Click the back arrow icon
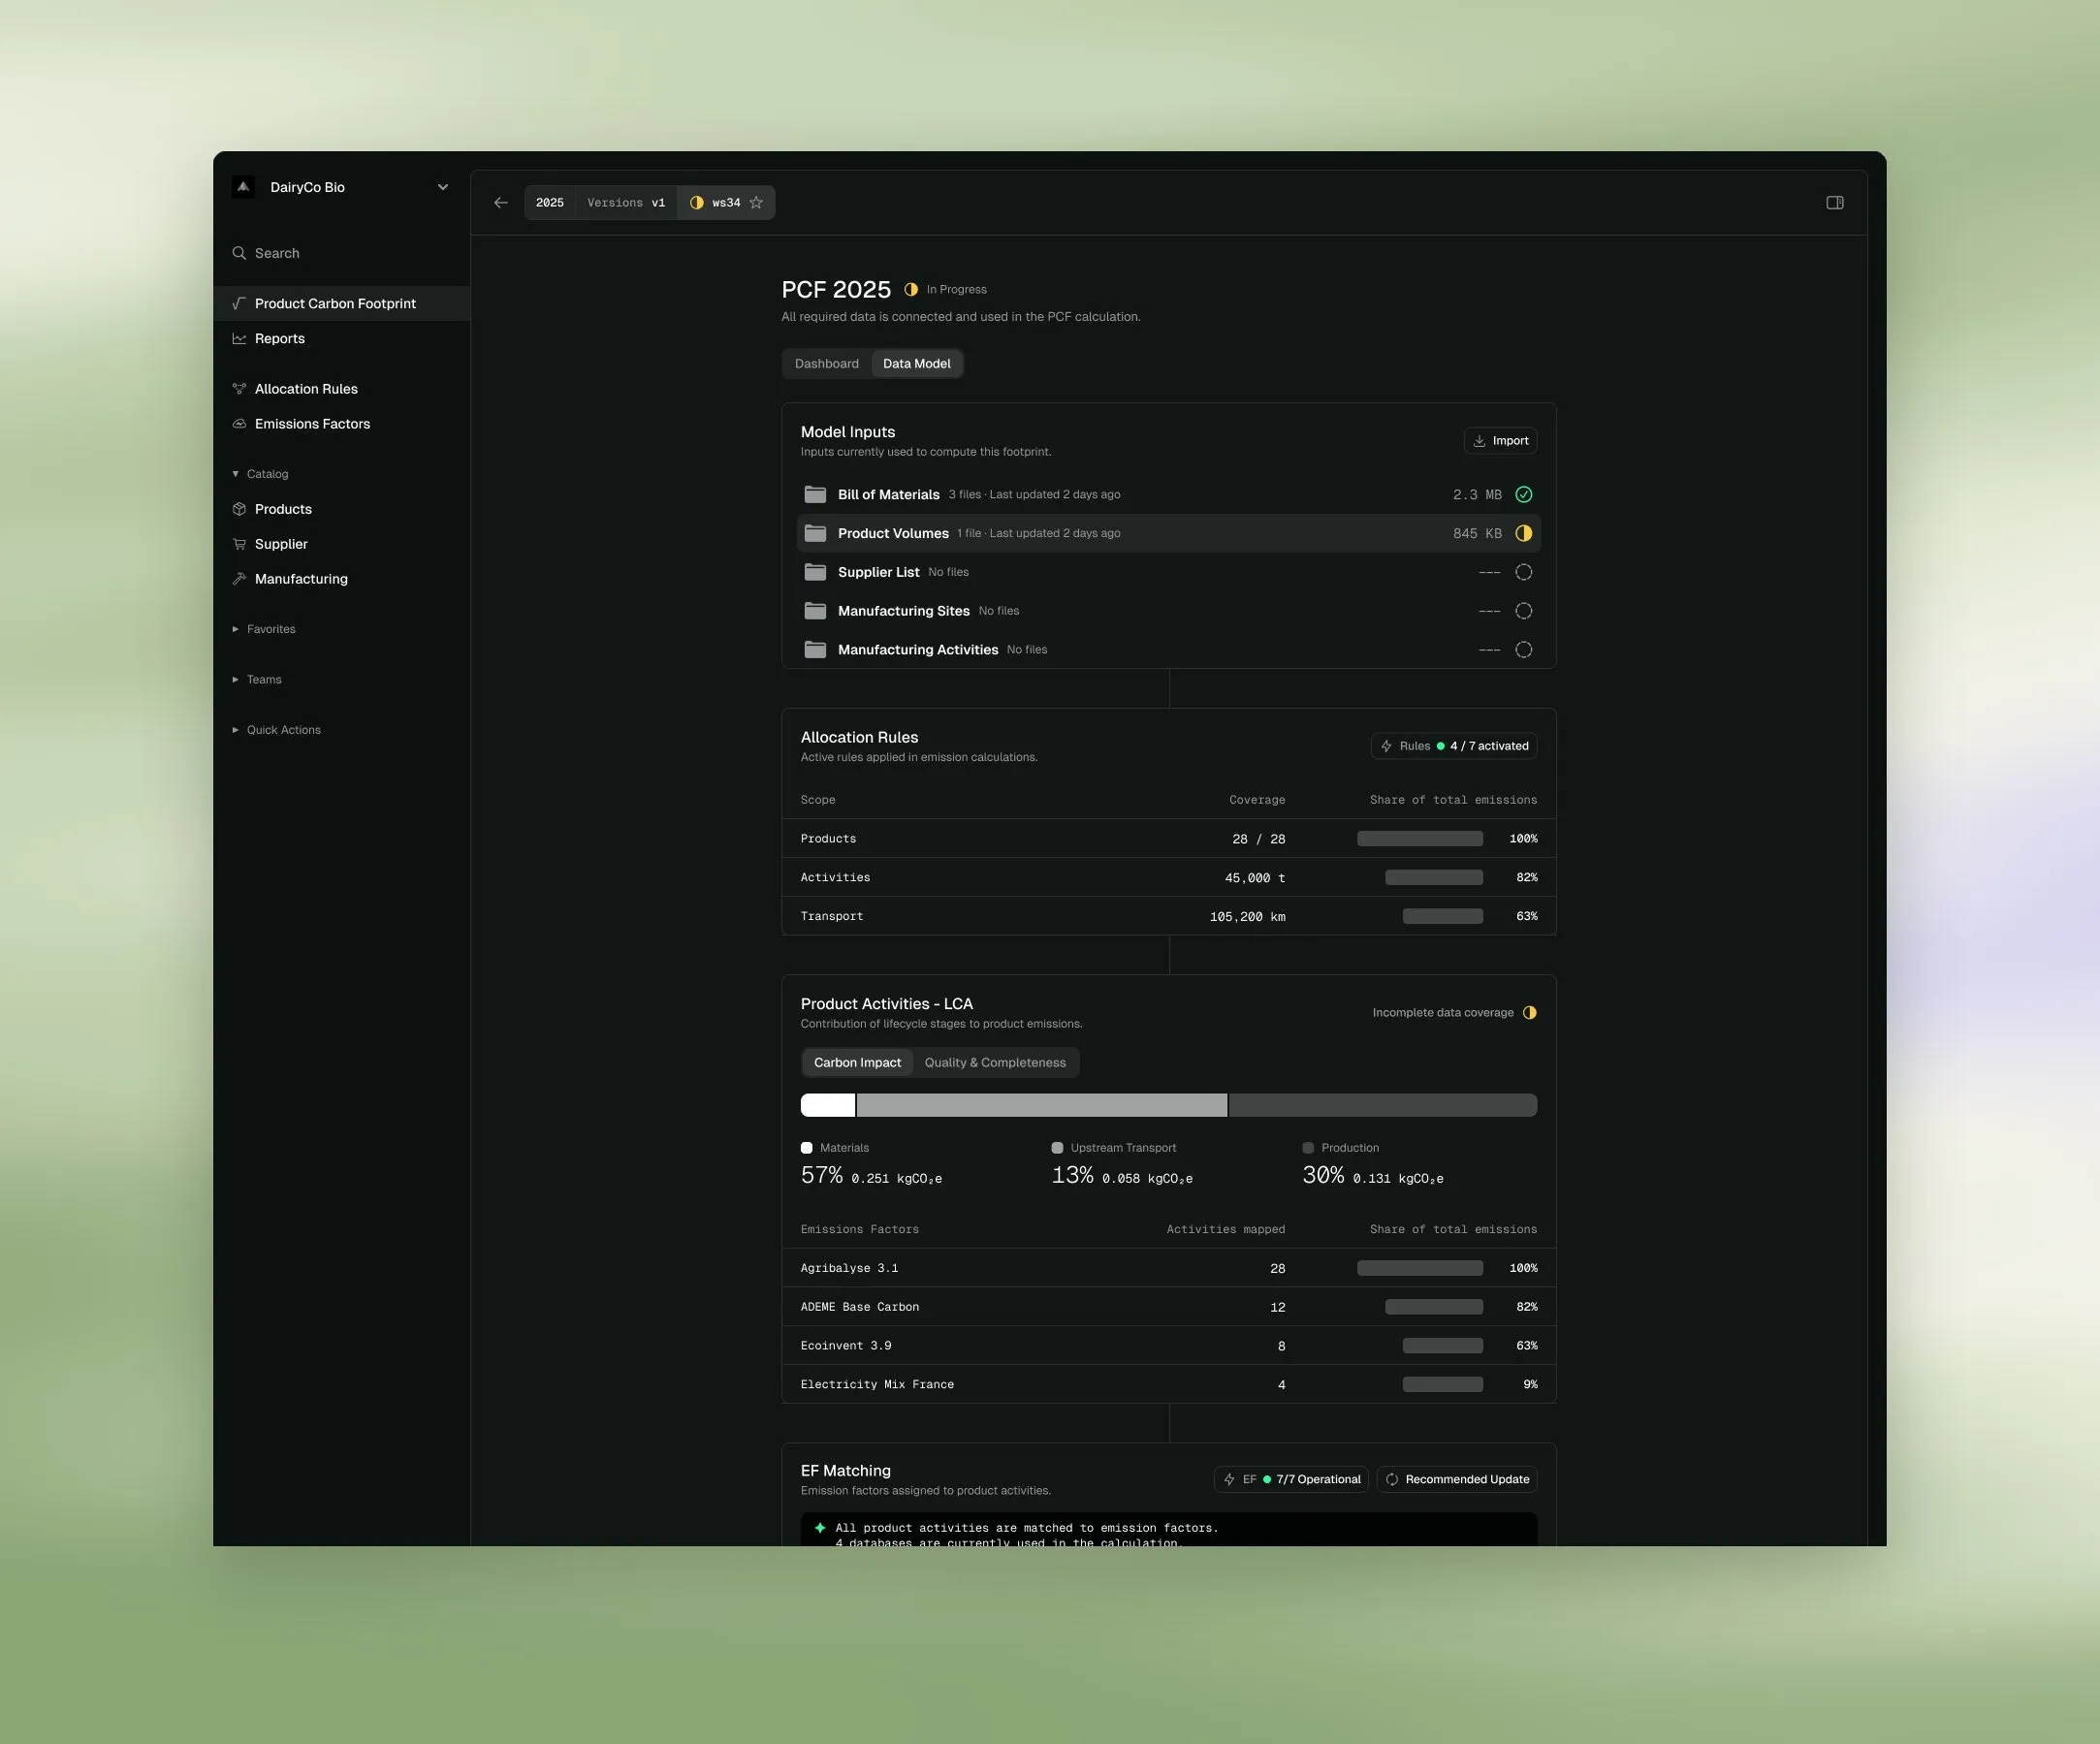Screen dimensions: 2100x1744 501,203
